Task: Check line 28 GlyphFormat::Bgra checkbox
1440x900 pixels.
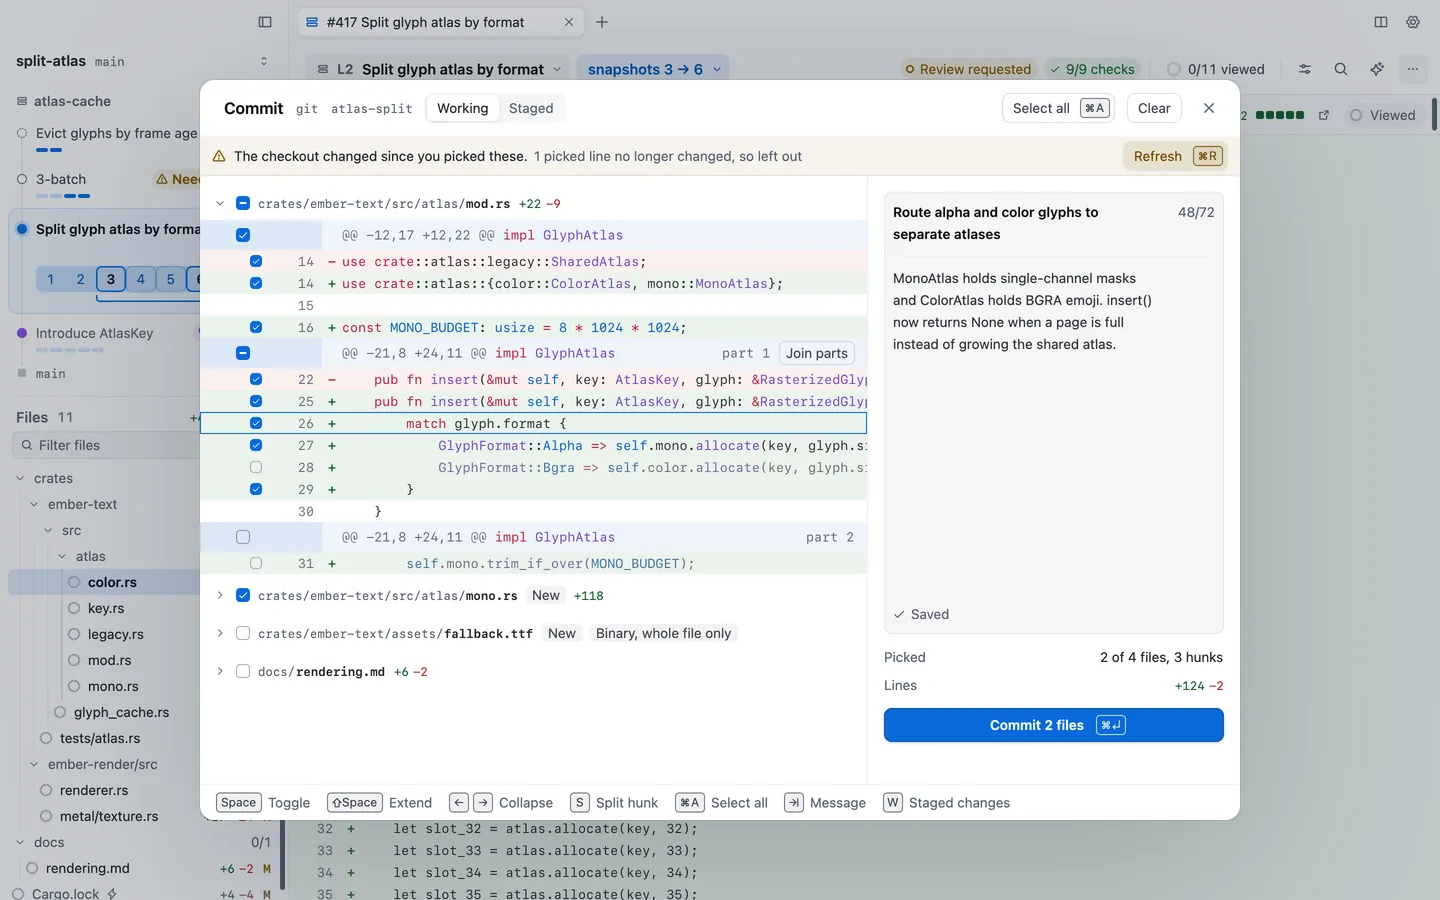Action: point(256,467)
